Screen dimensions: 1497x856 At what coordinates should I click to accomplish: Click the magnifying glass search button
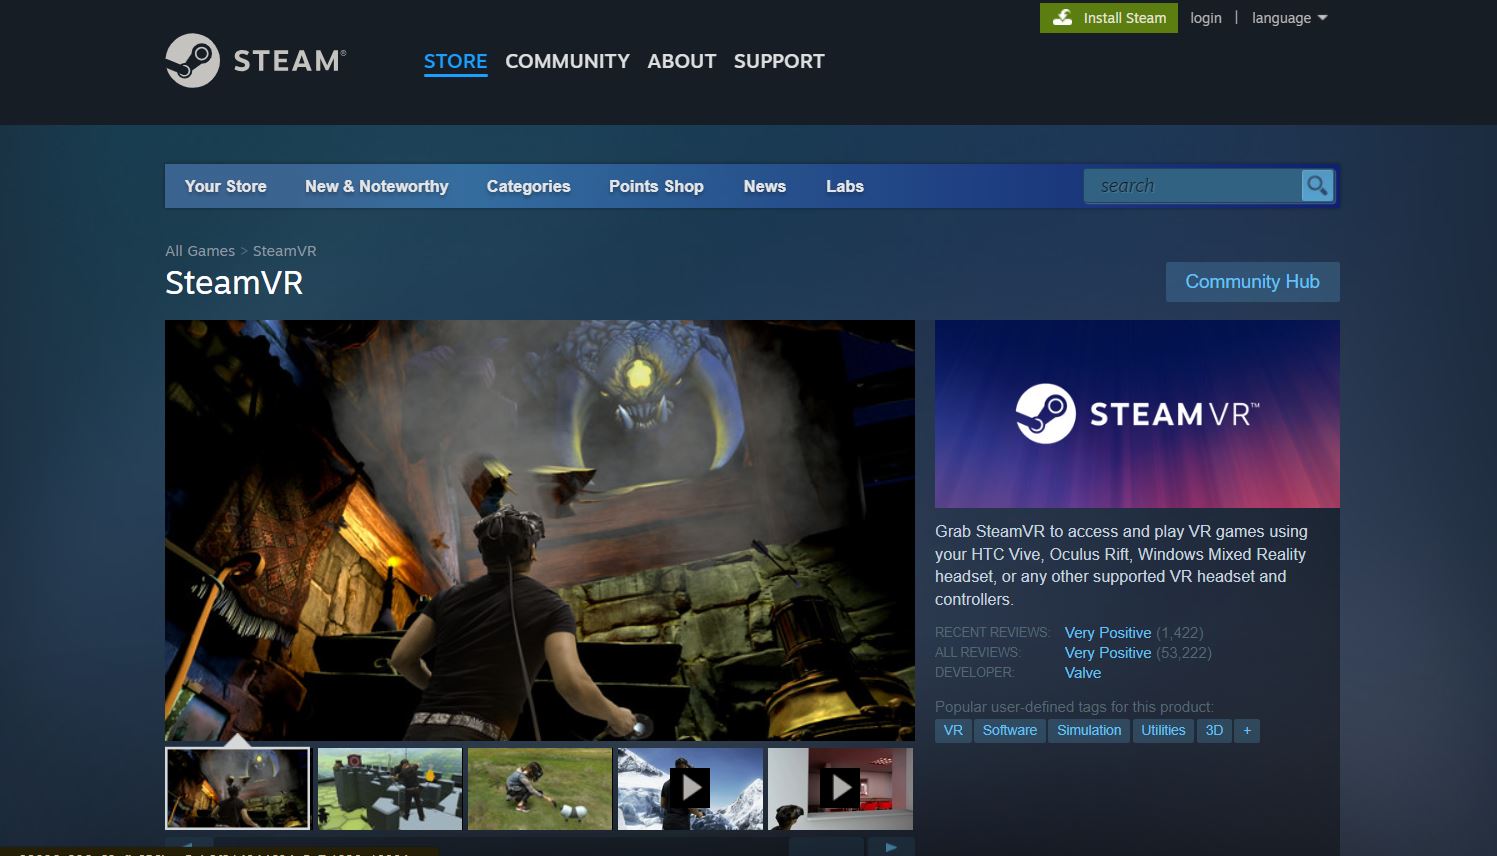point(1317,186)
